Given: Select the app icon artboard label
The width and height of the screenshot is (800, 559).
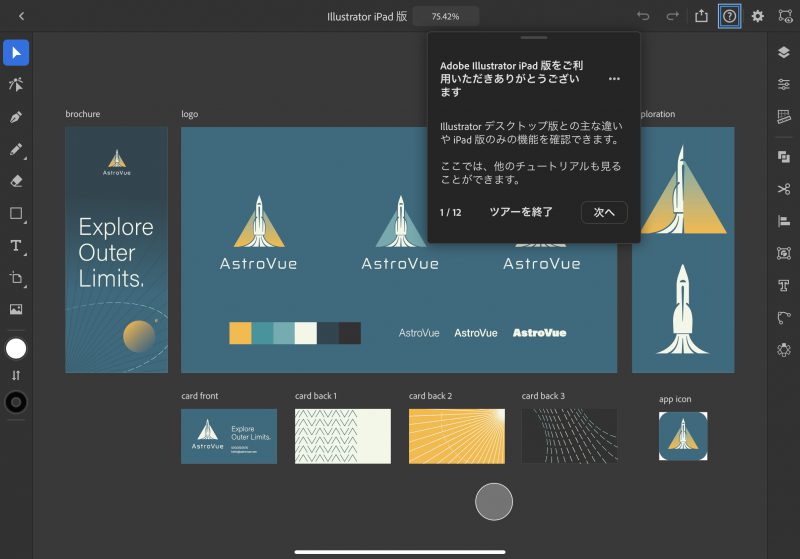Looking at the screenshot, I should pos(675,399).
